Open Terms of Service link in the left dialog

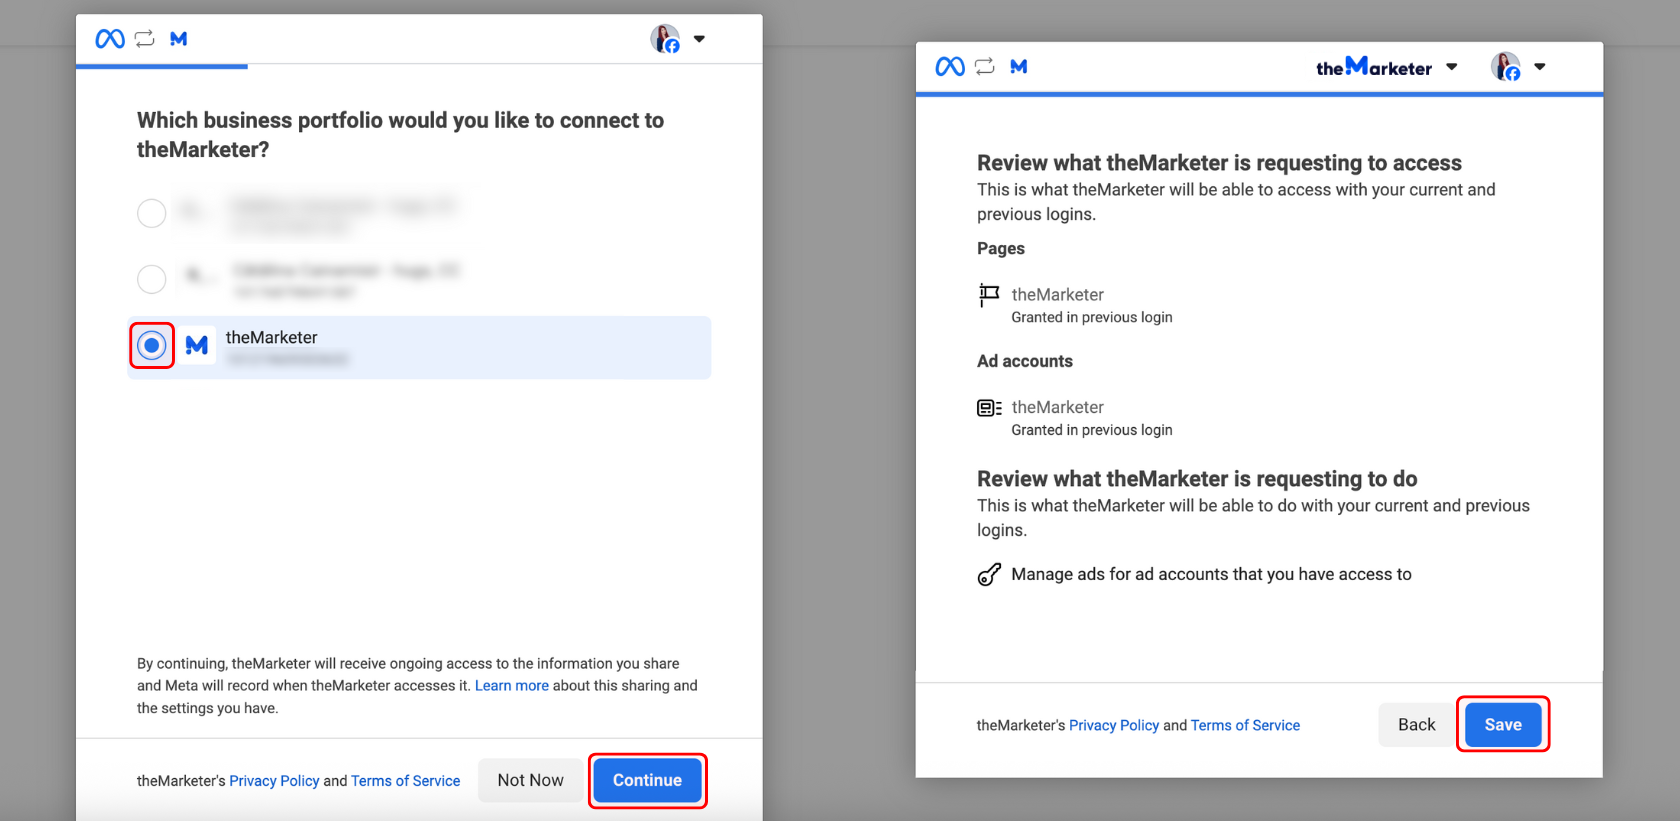click(406, 781)
